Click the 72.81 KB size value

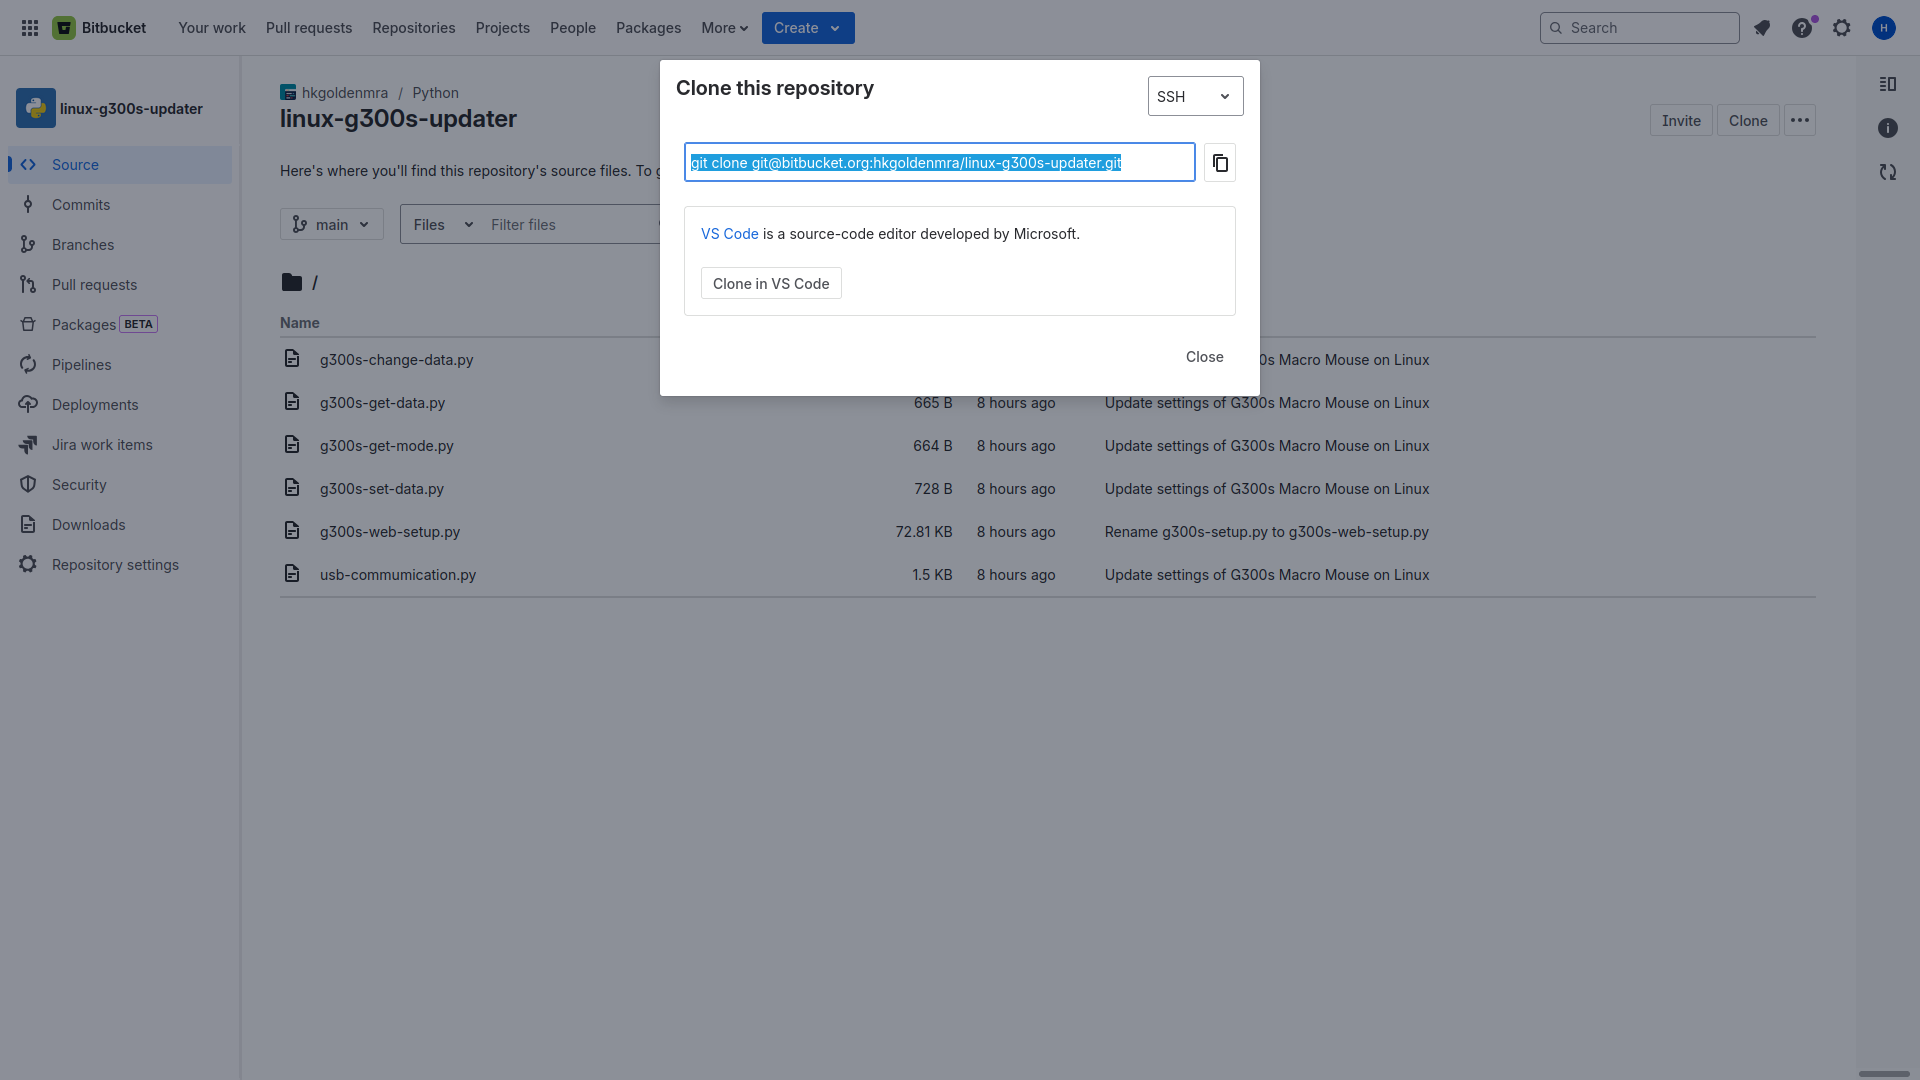(924, 532)
